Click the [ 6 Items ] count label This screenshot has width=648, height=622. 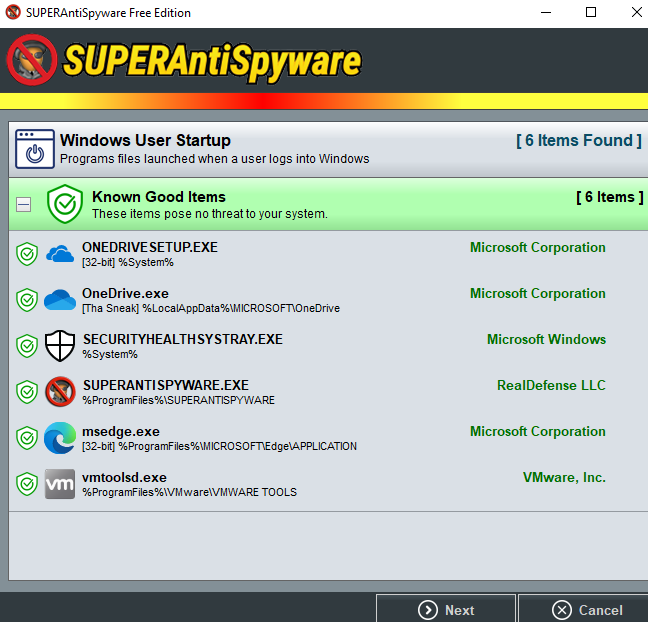click(x=610, y=197)
